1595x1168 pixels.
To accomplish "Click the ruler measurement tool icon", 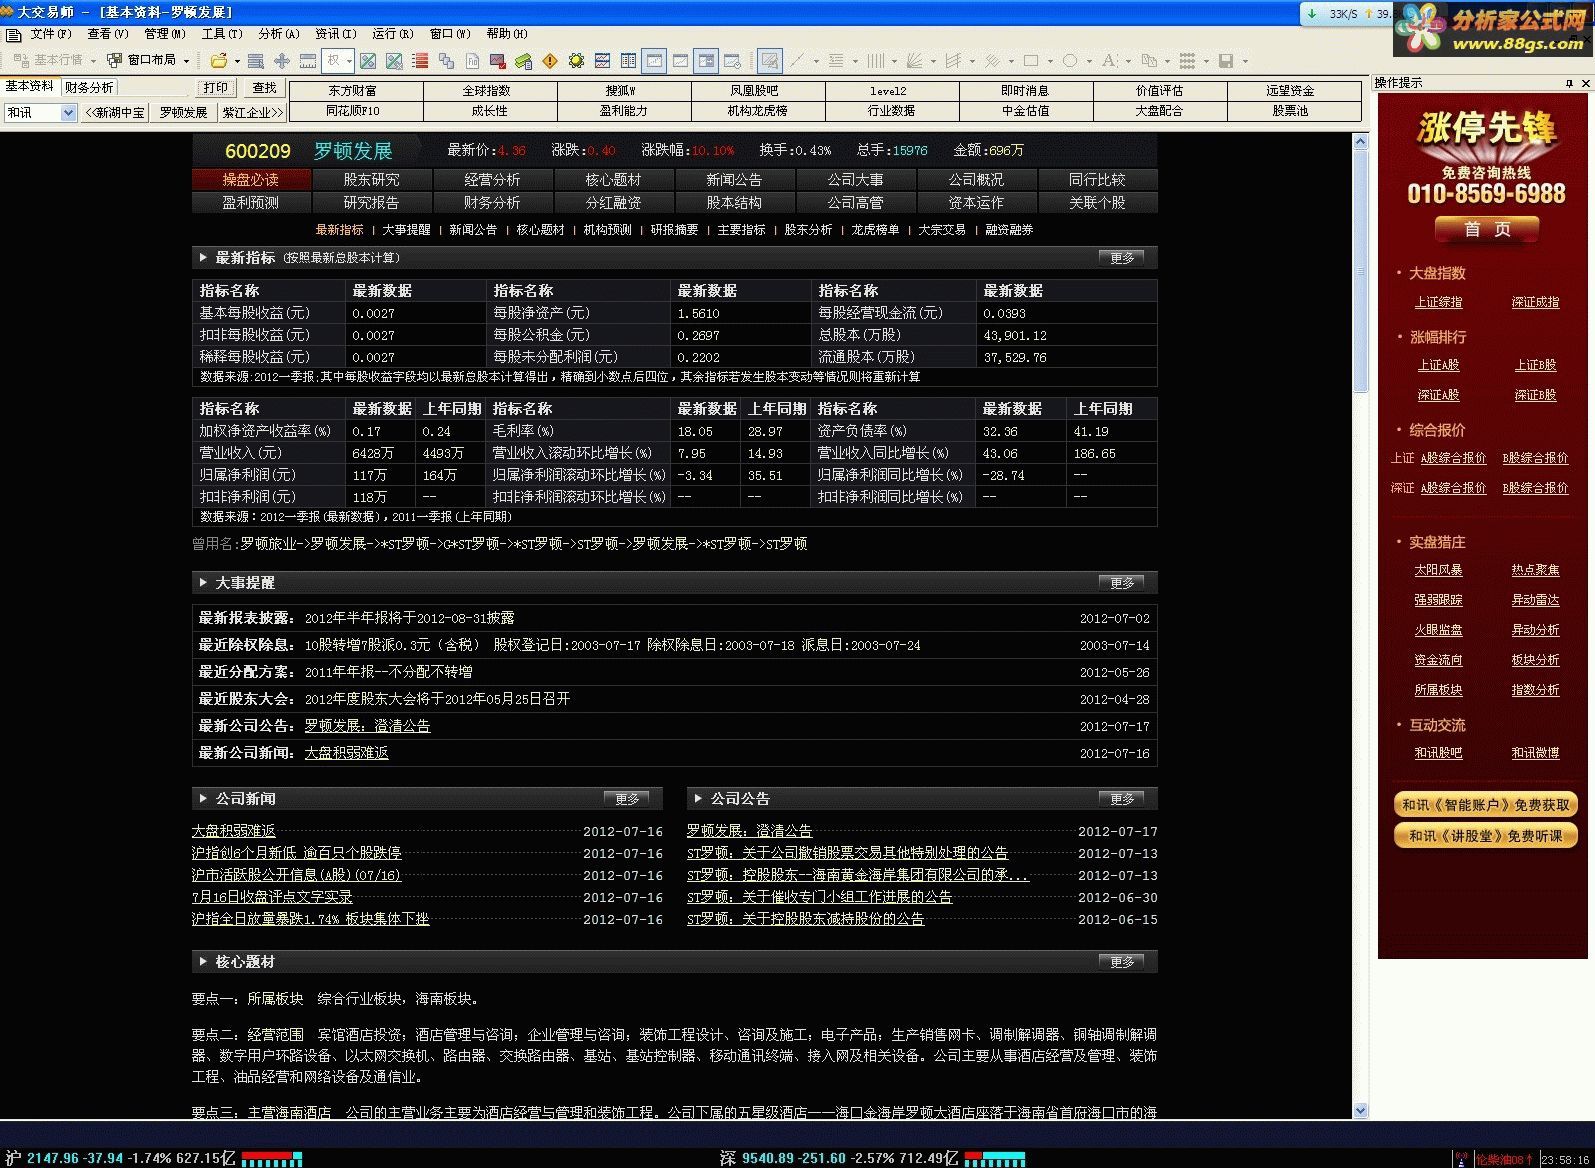I will [x=307, y=61].
